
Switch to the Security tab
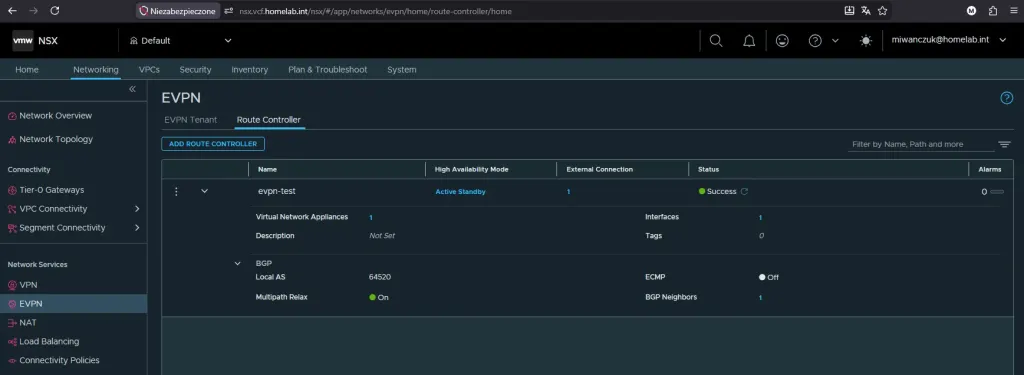coord(195,69)
